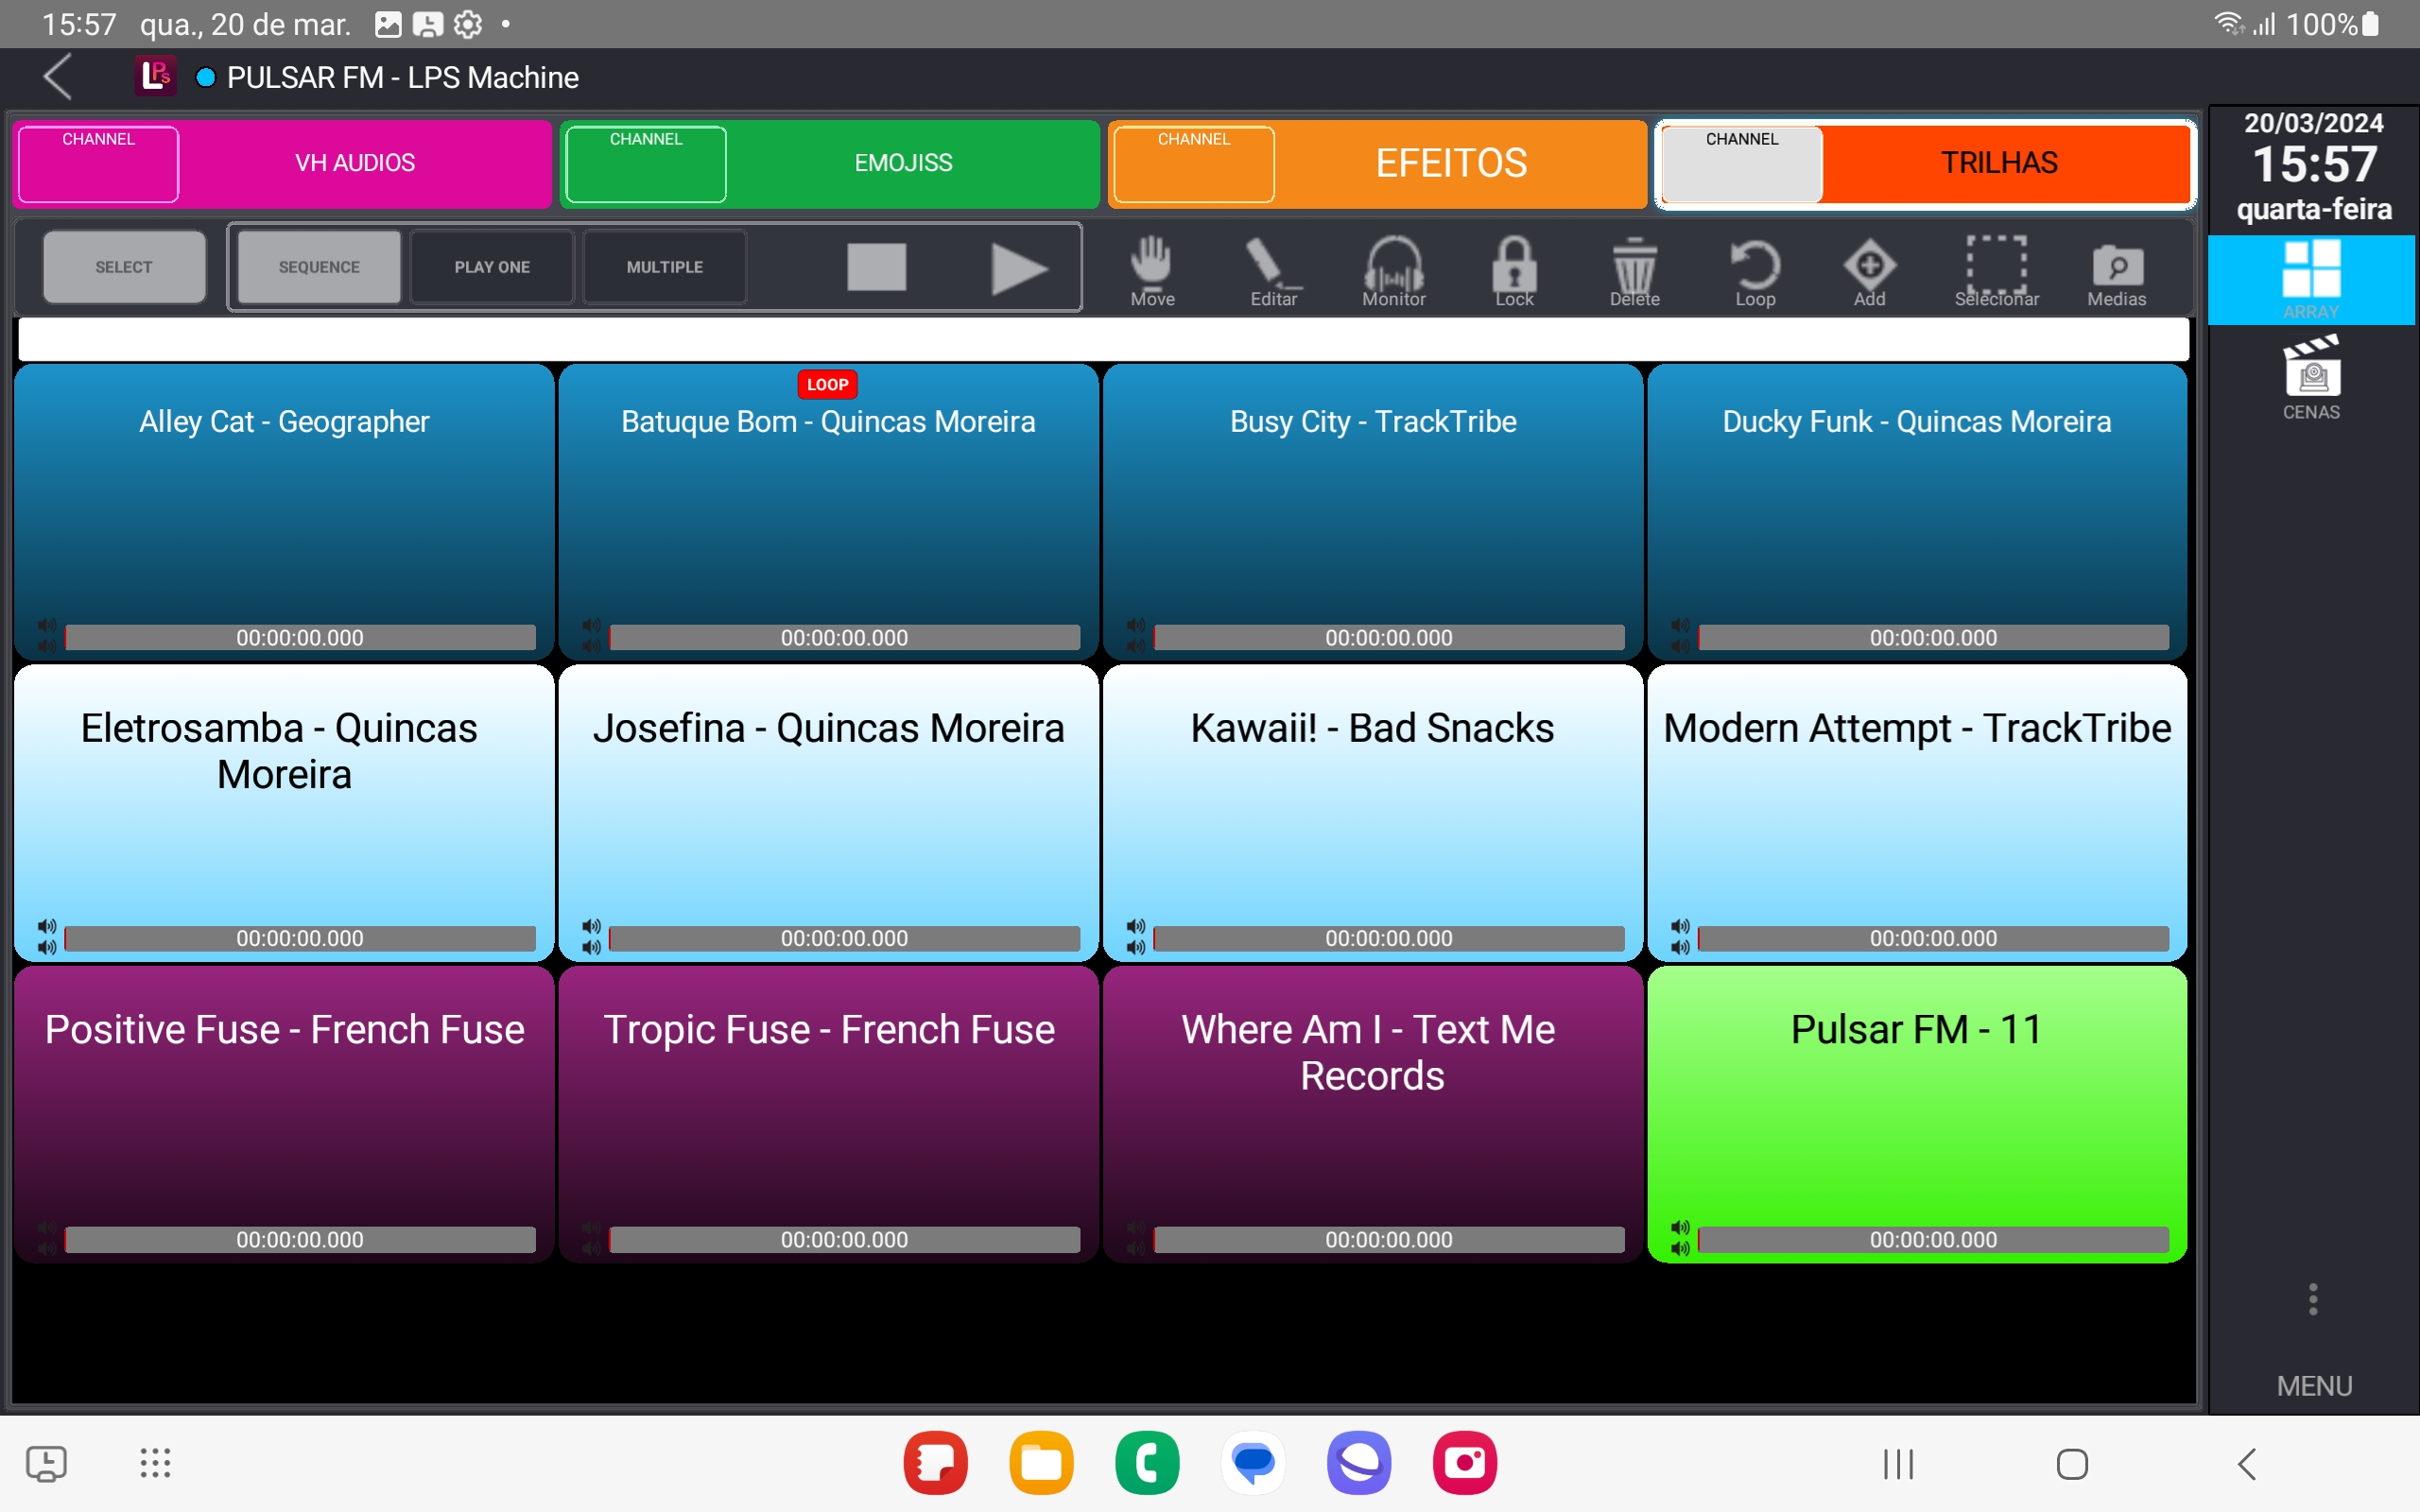The width and height of the screenshot is (2420, 1512).
Task: Enable SELECT mode
Action: [124, 267]
